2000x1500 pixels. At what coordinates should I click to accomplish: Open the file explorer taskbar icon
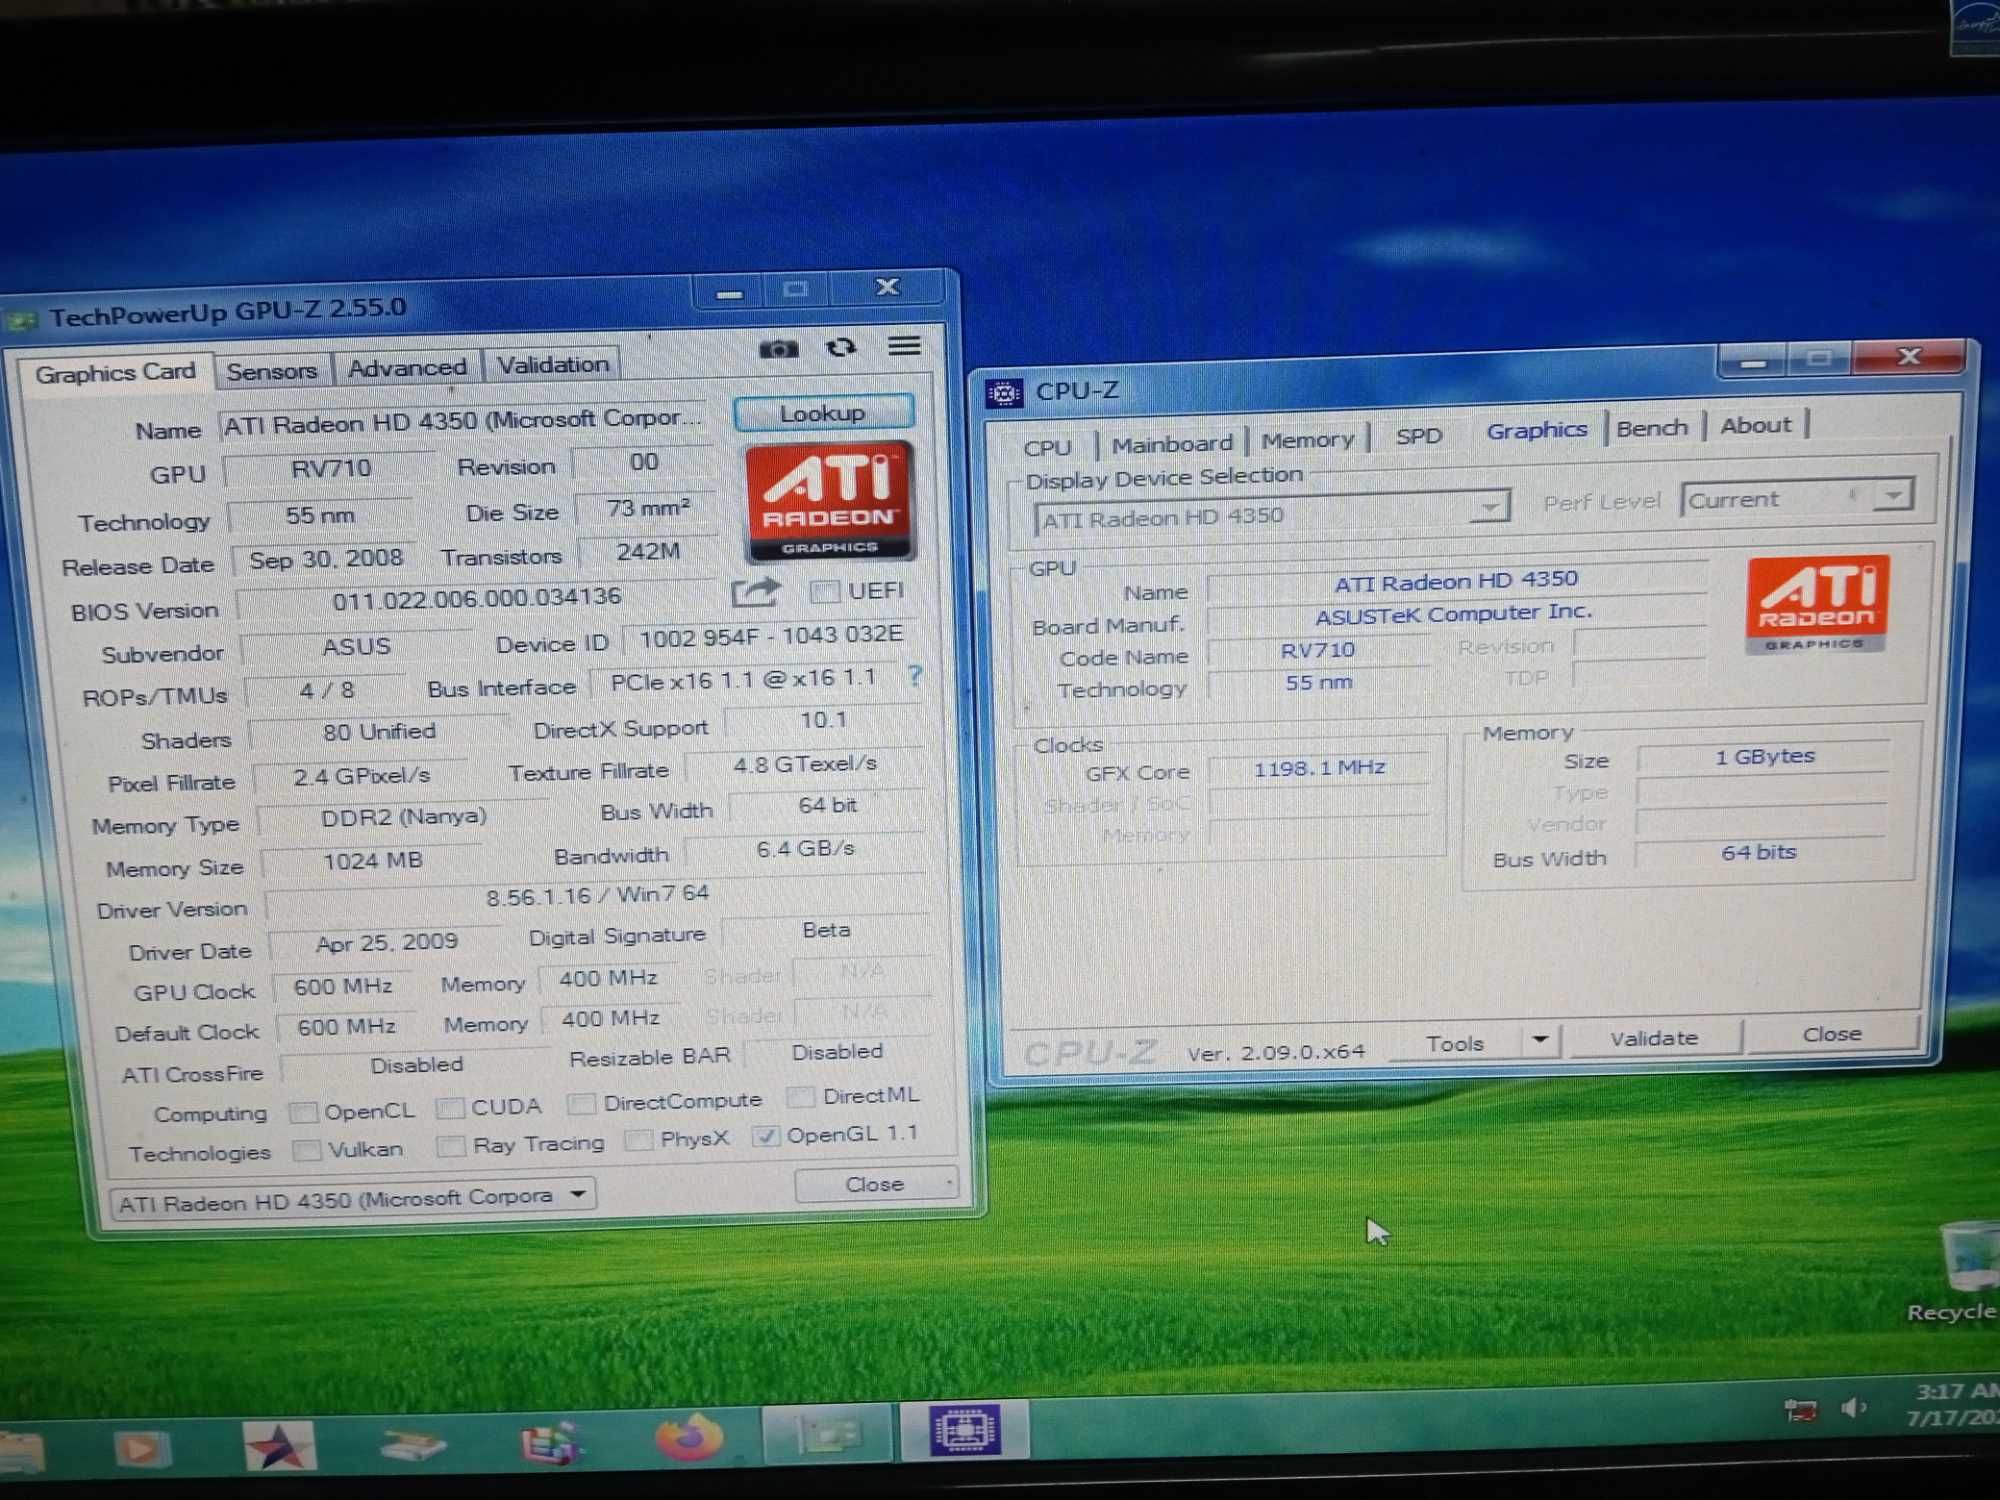click(20, 1452)
